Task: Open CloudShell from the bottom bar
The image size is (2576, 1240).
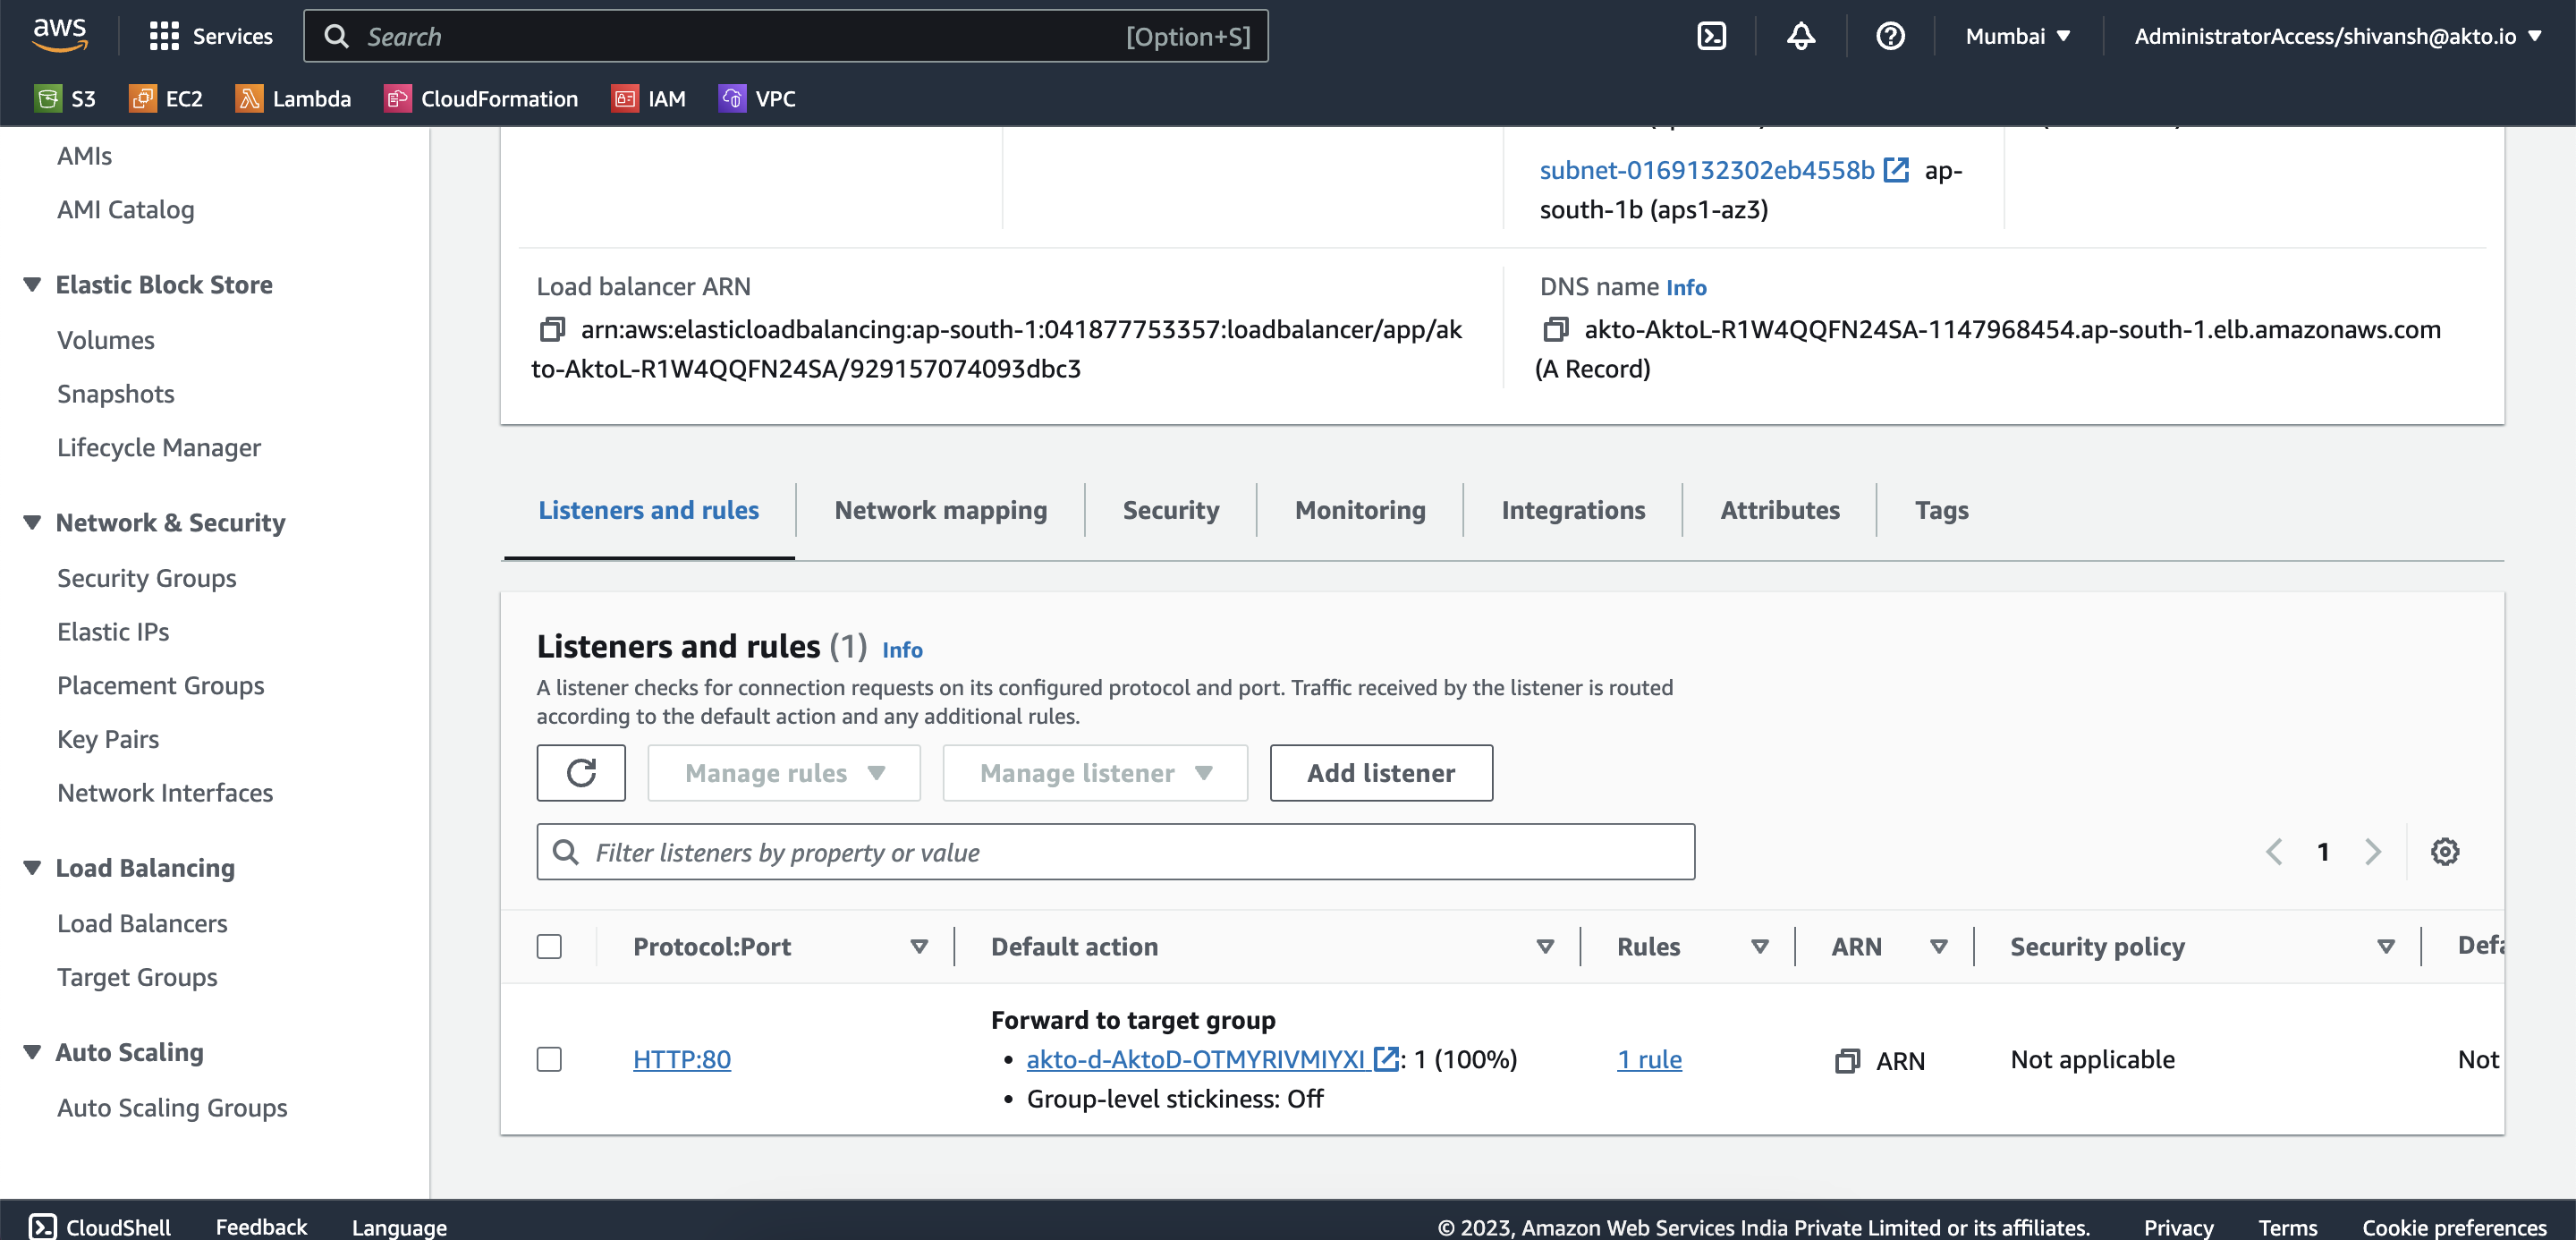Action: [99, 1226]
